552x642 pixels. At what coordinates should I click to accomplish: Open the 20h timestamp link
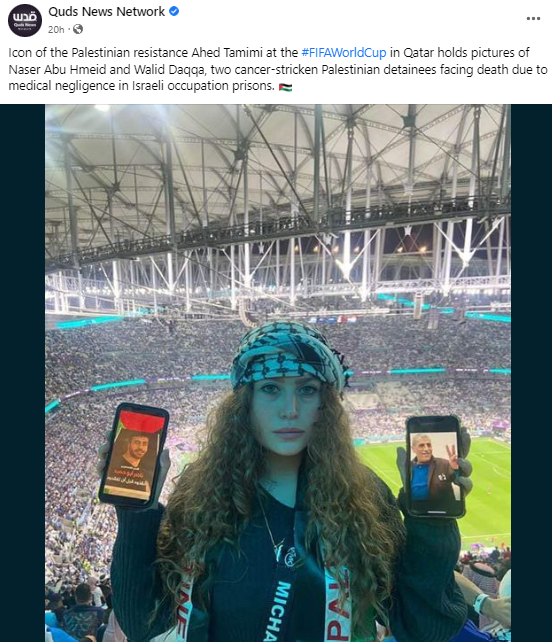[56, 29]
